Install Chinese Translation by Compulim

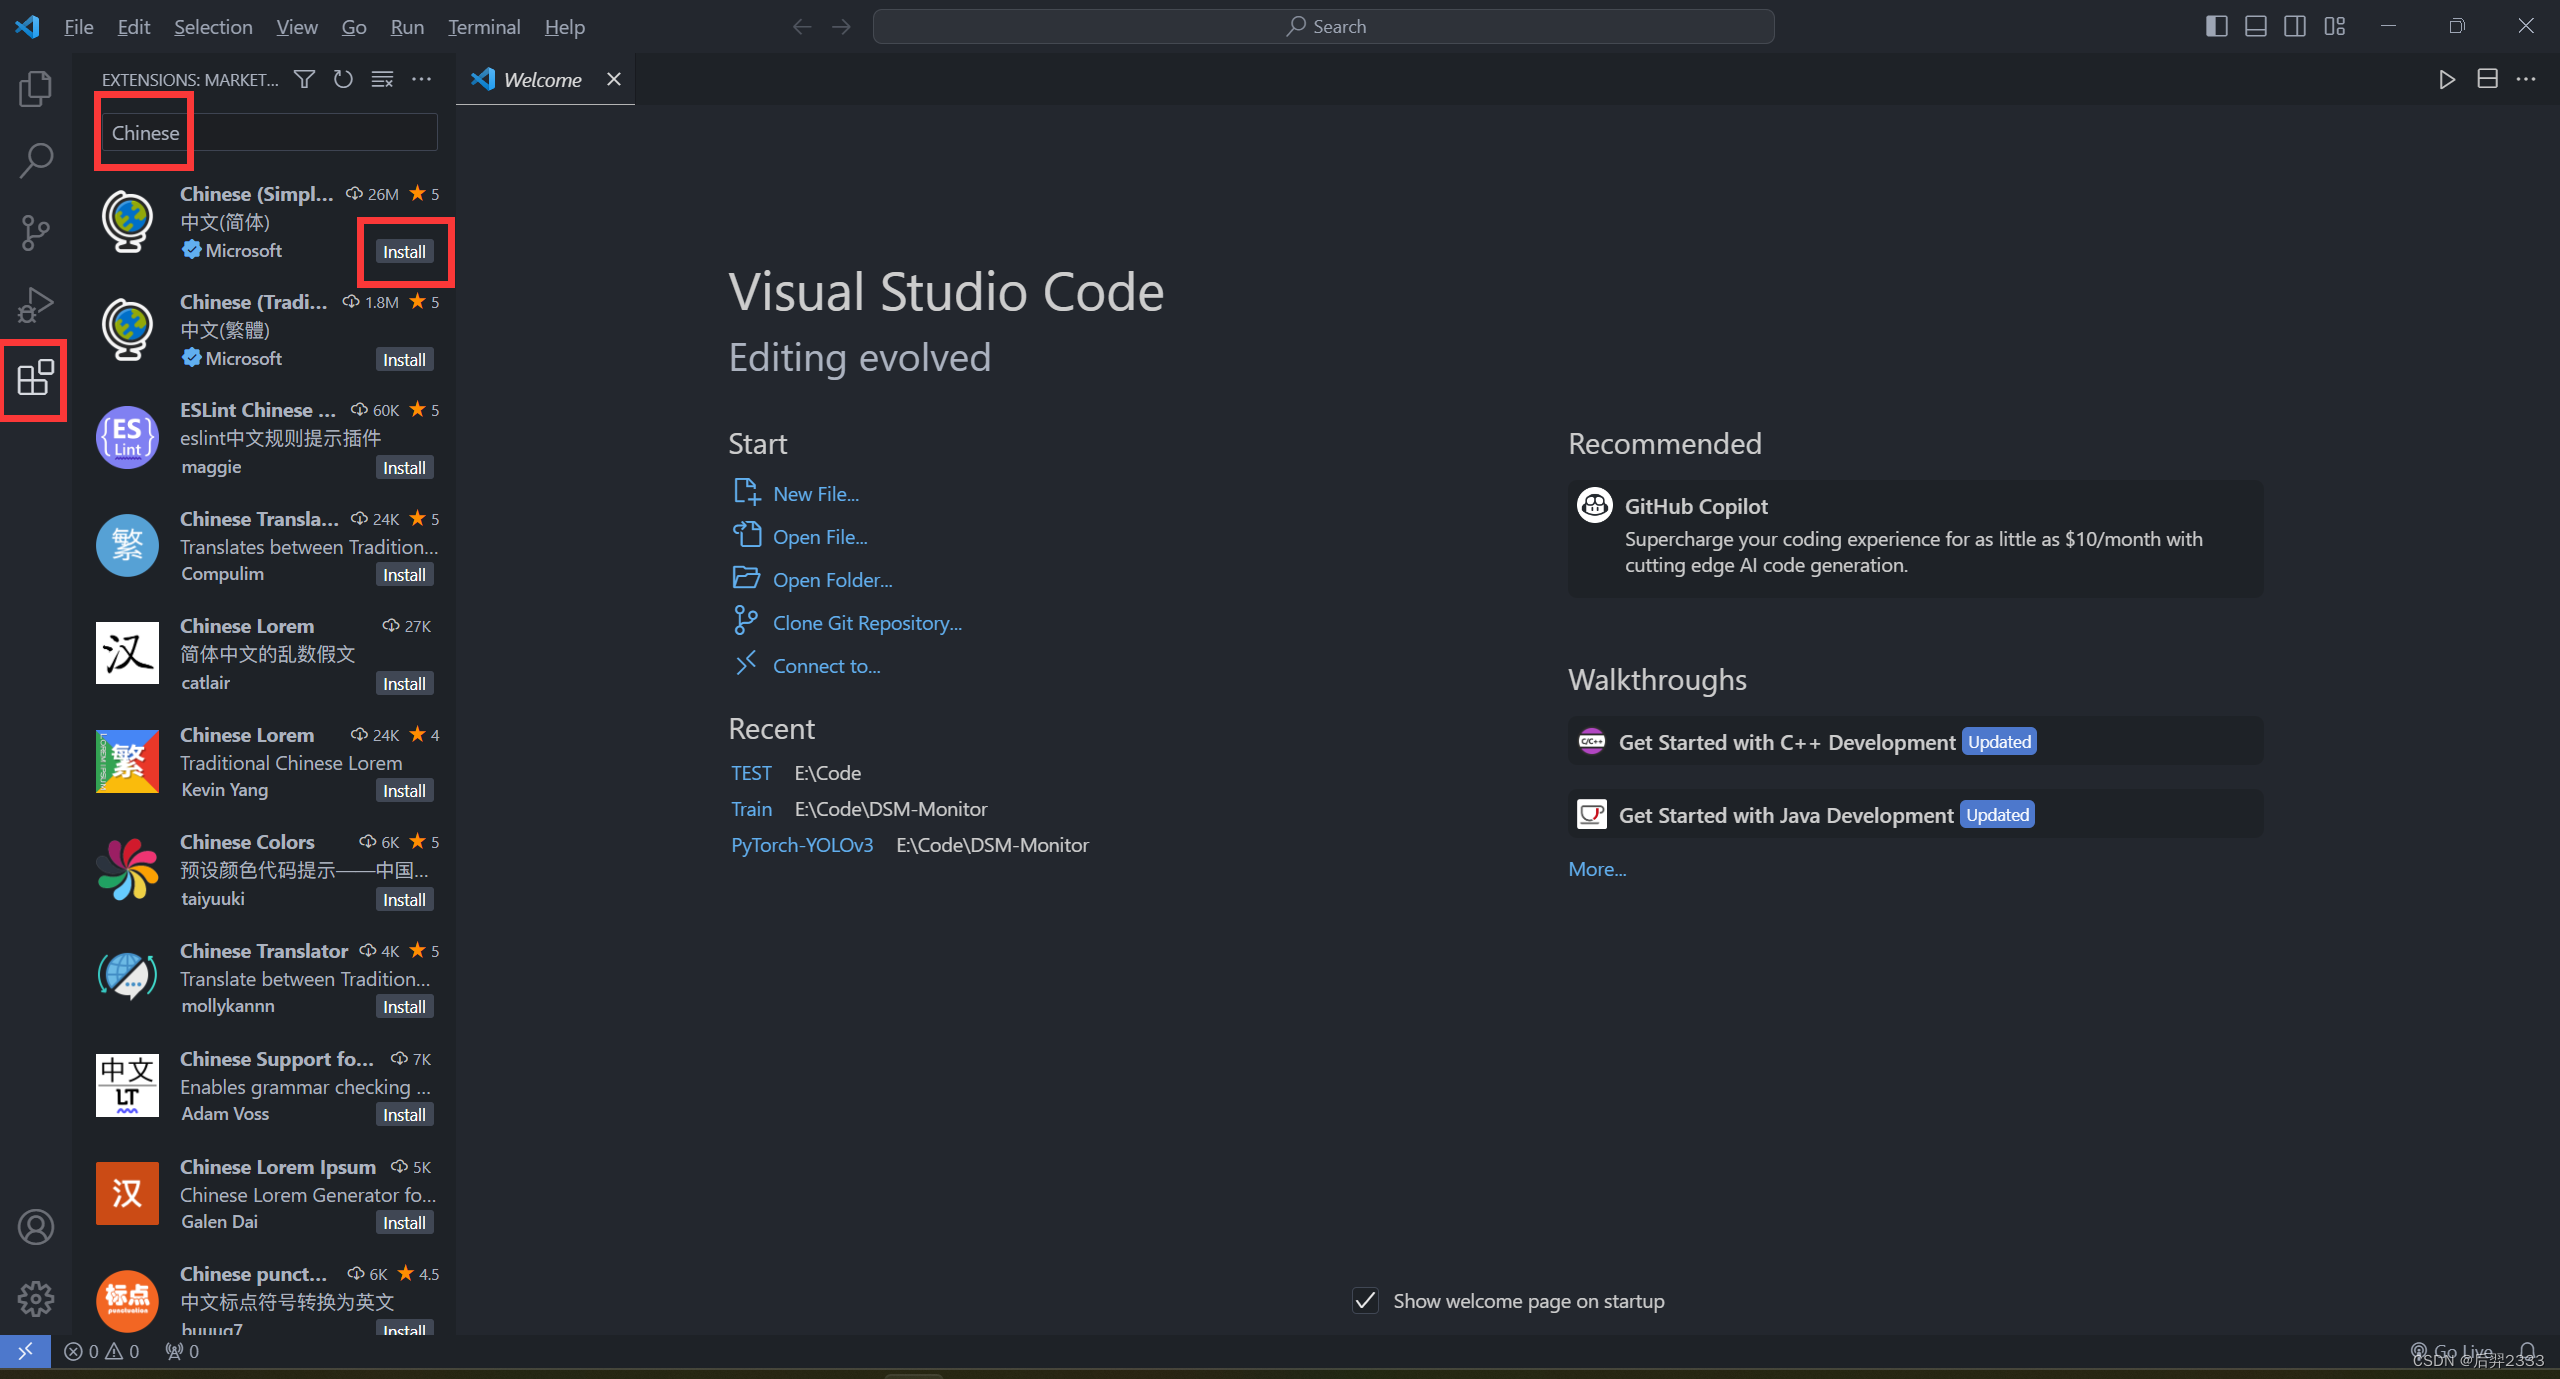404,574
